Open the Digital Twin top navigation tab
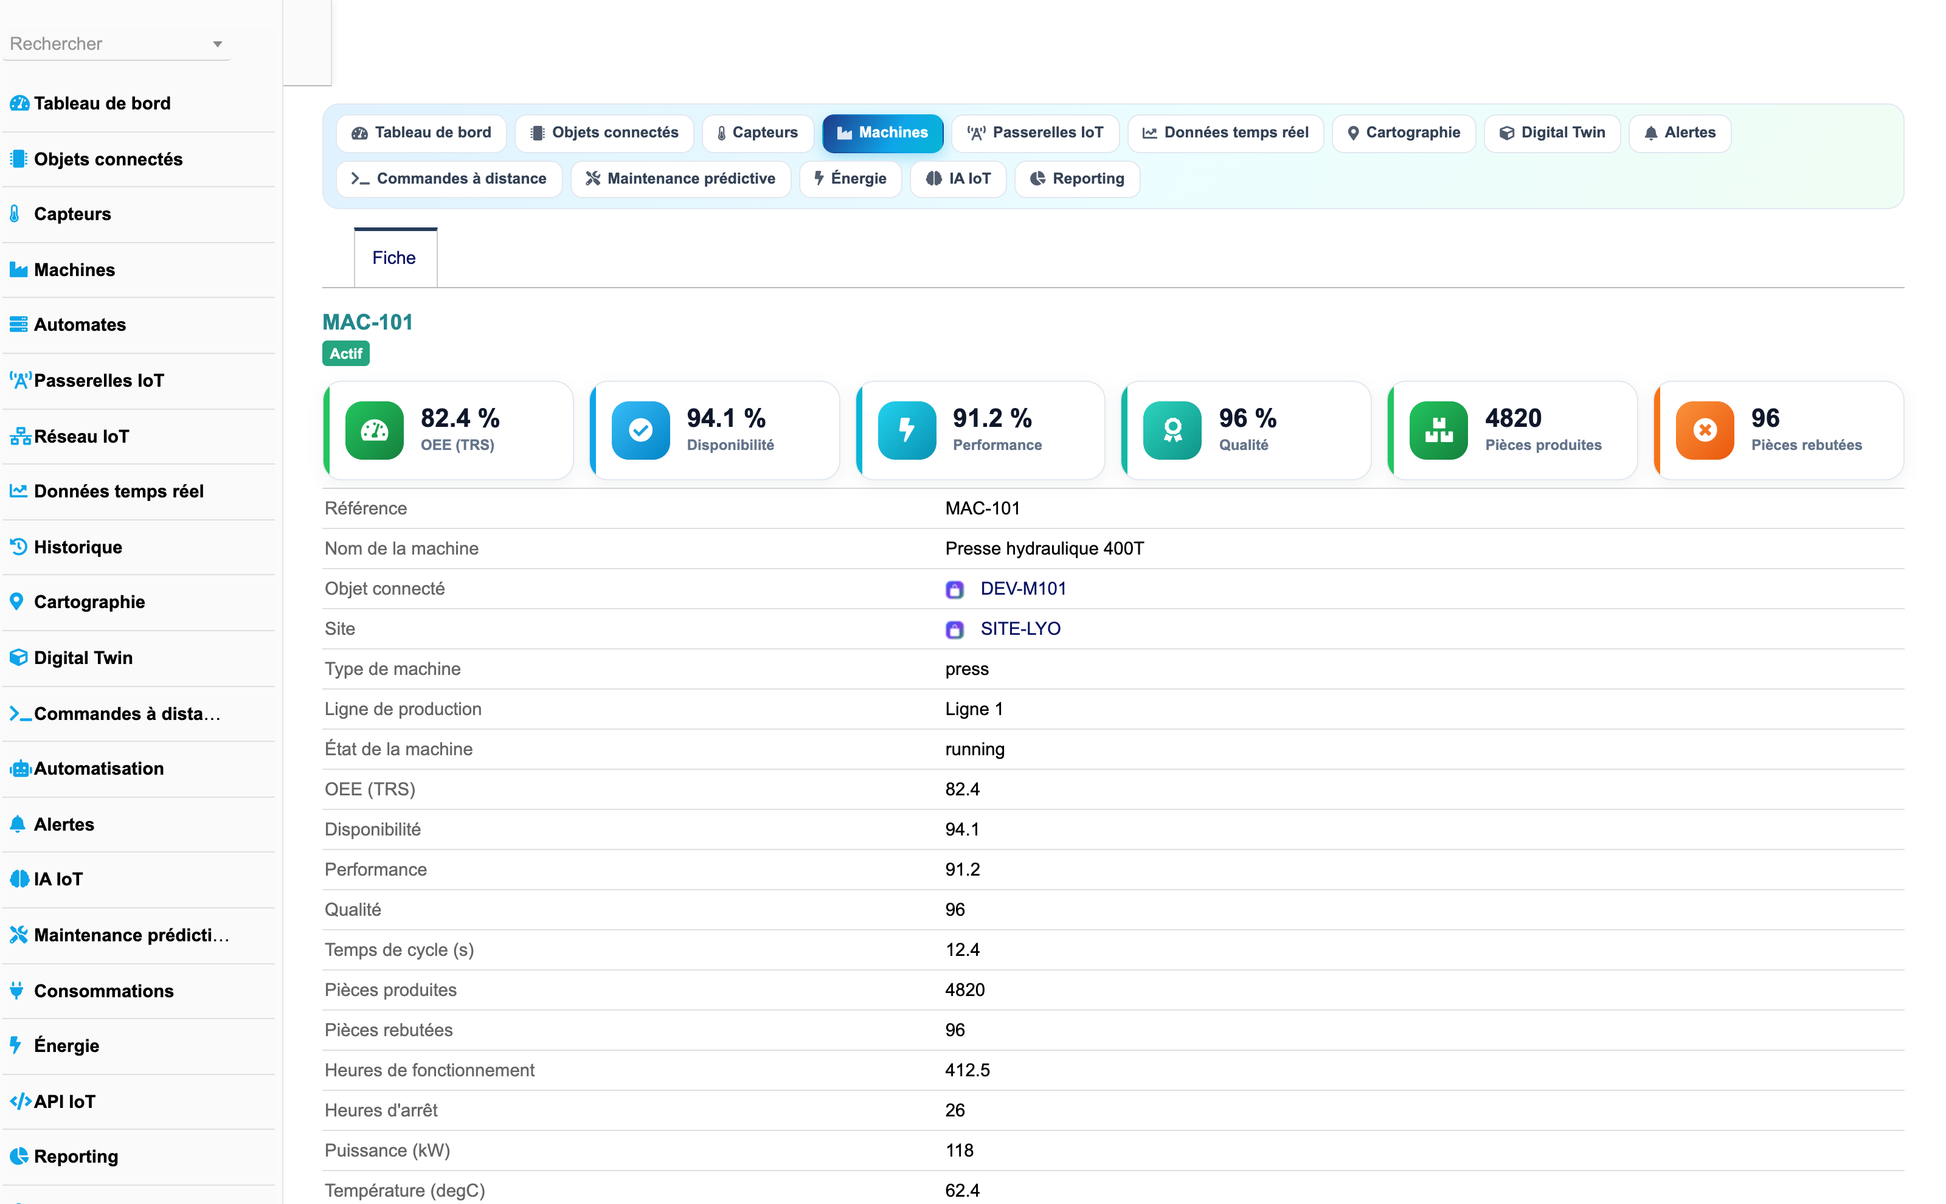Screen dimensions: 1946x1204 tap(1552, 133)
